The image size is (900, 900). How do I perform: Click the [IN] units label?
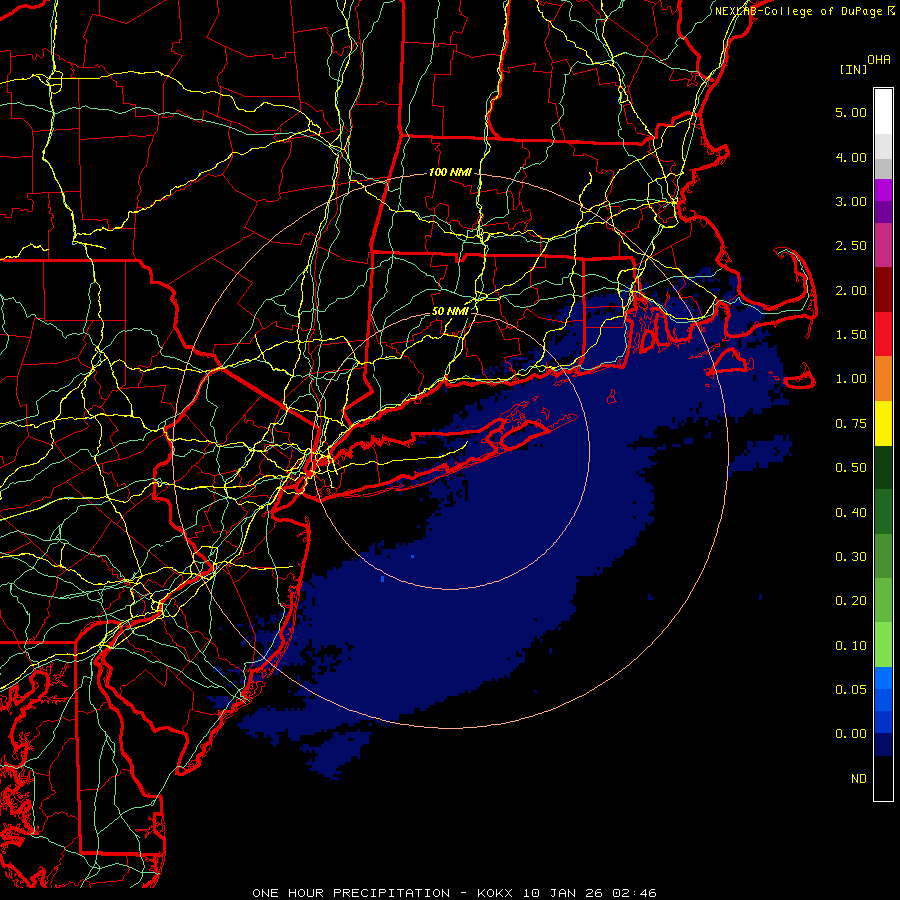(854, 69)
